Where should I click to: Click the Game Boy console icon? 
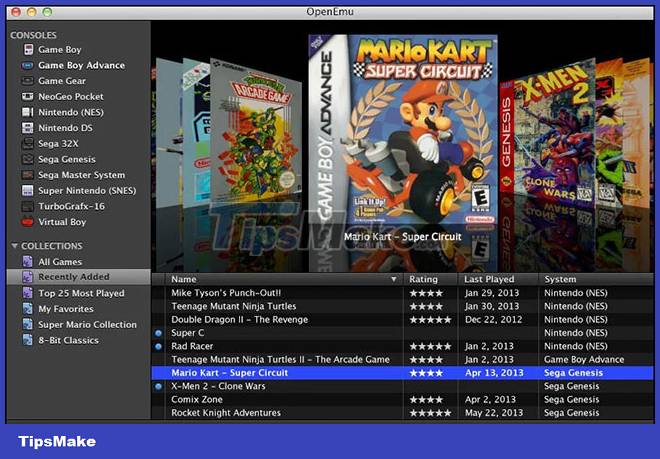[28, 50]
